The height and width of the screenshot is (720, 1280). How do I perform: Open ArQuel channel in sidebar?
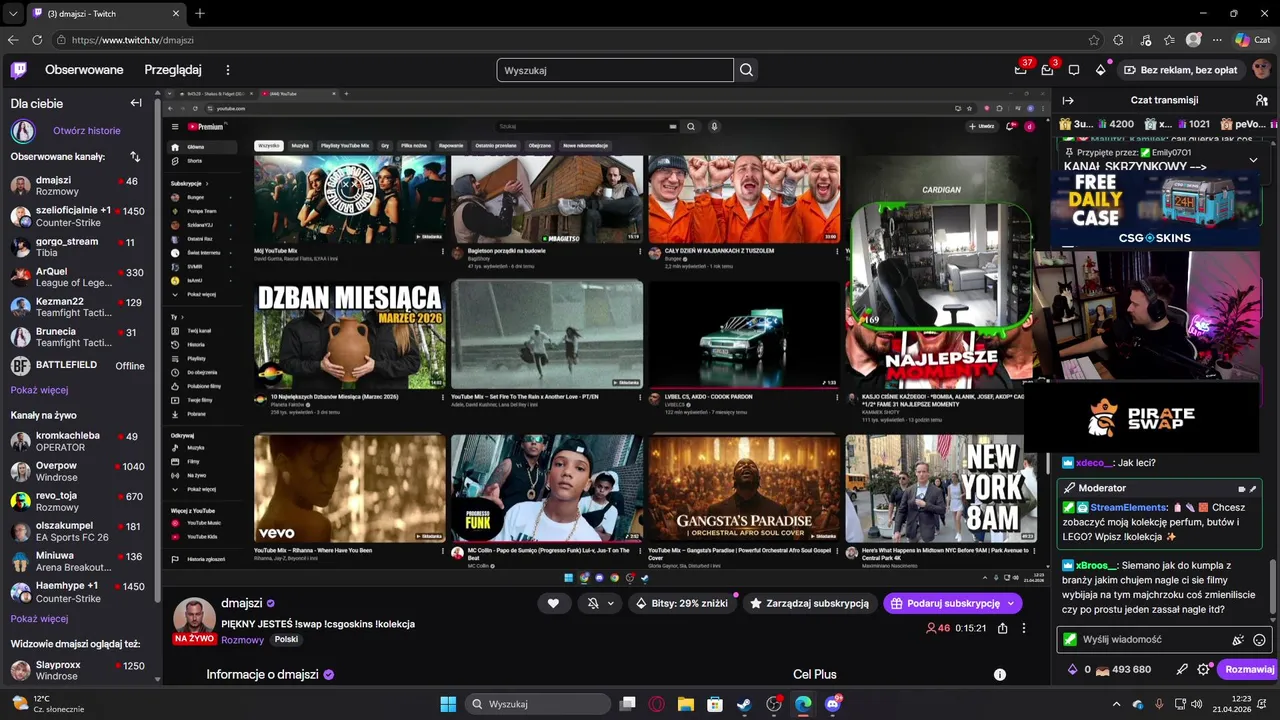(78, 277)
